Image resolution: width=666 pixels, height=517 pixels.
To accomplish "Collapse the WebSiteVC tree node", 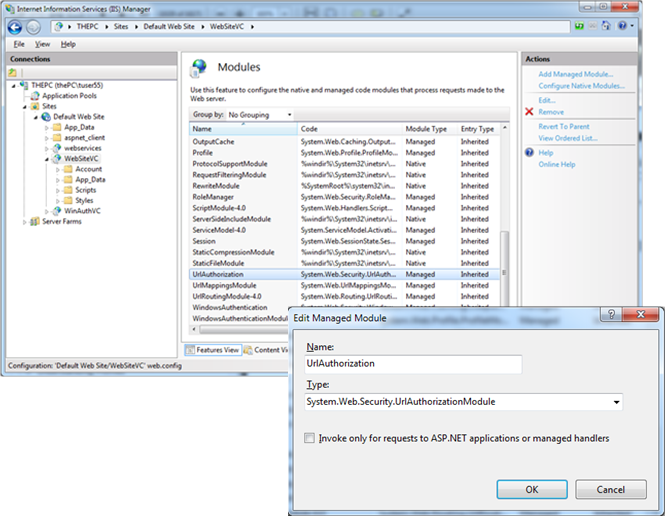I will tap(47, 159).
